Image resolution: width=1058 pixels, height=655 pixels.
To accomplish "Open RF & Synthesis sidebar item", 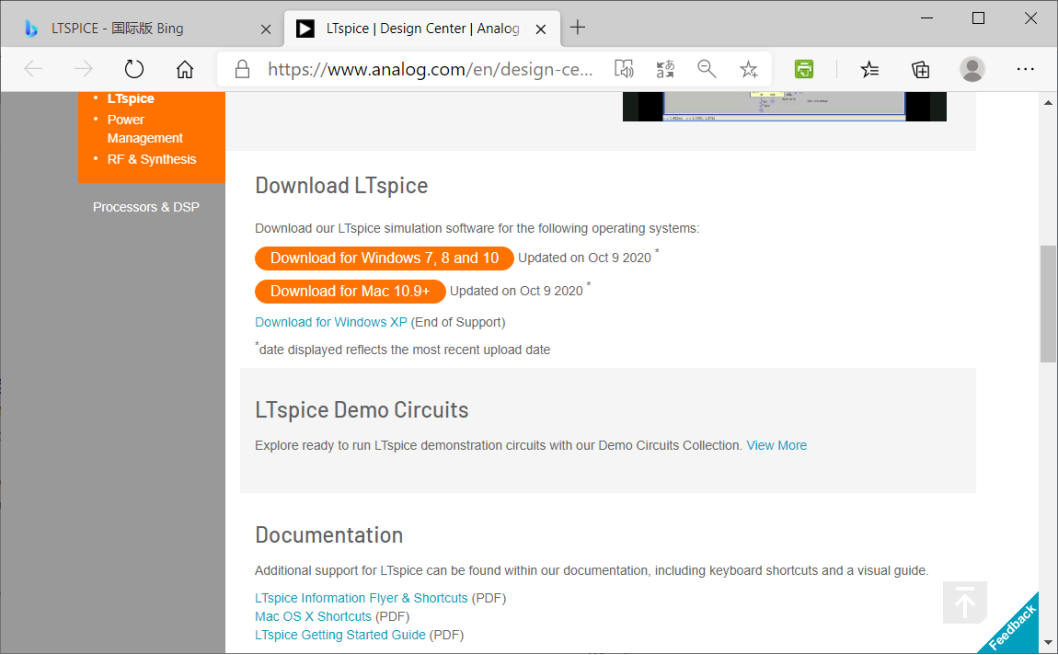I will tap(152, 159).
